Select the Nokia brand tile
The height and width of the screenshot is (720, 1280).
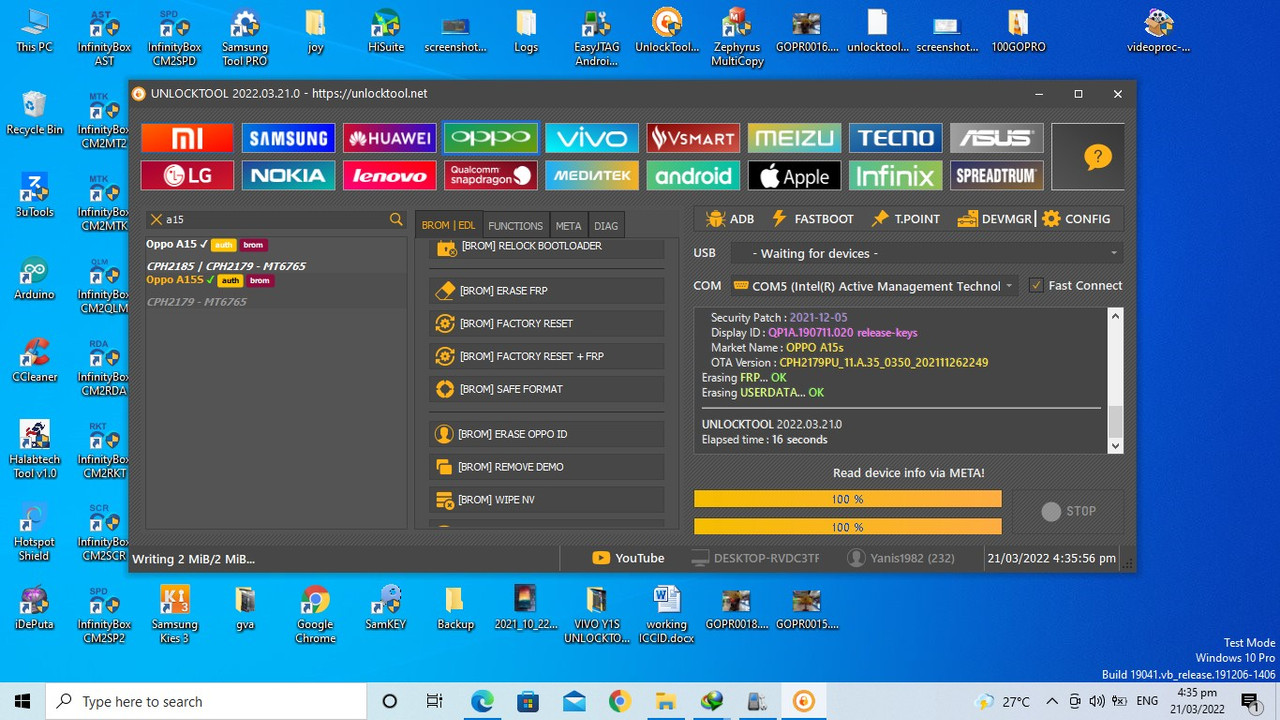point(288,176)
